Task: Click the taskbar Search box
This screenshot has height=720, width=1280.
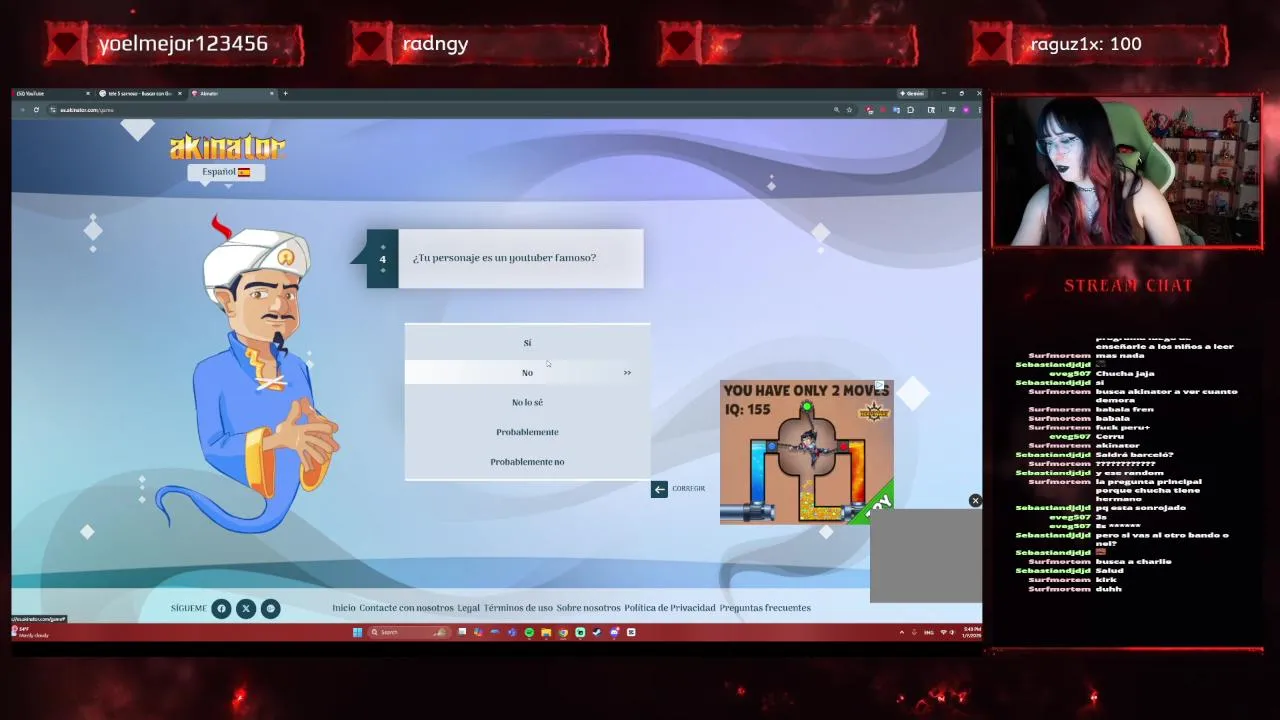Action: click(409, 632)
